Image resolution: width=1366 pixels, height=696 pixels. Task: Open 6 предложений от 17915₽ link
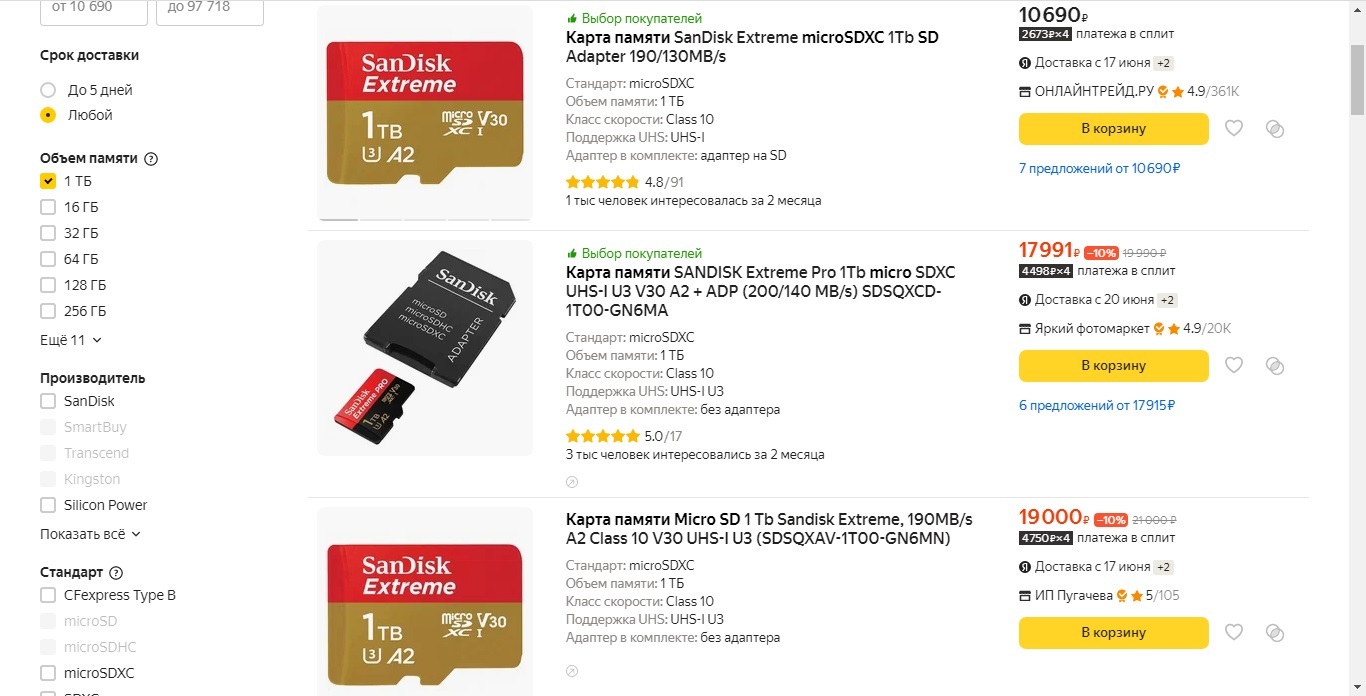pos(1096,405)
